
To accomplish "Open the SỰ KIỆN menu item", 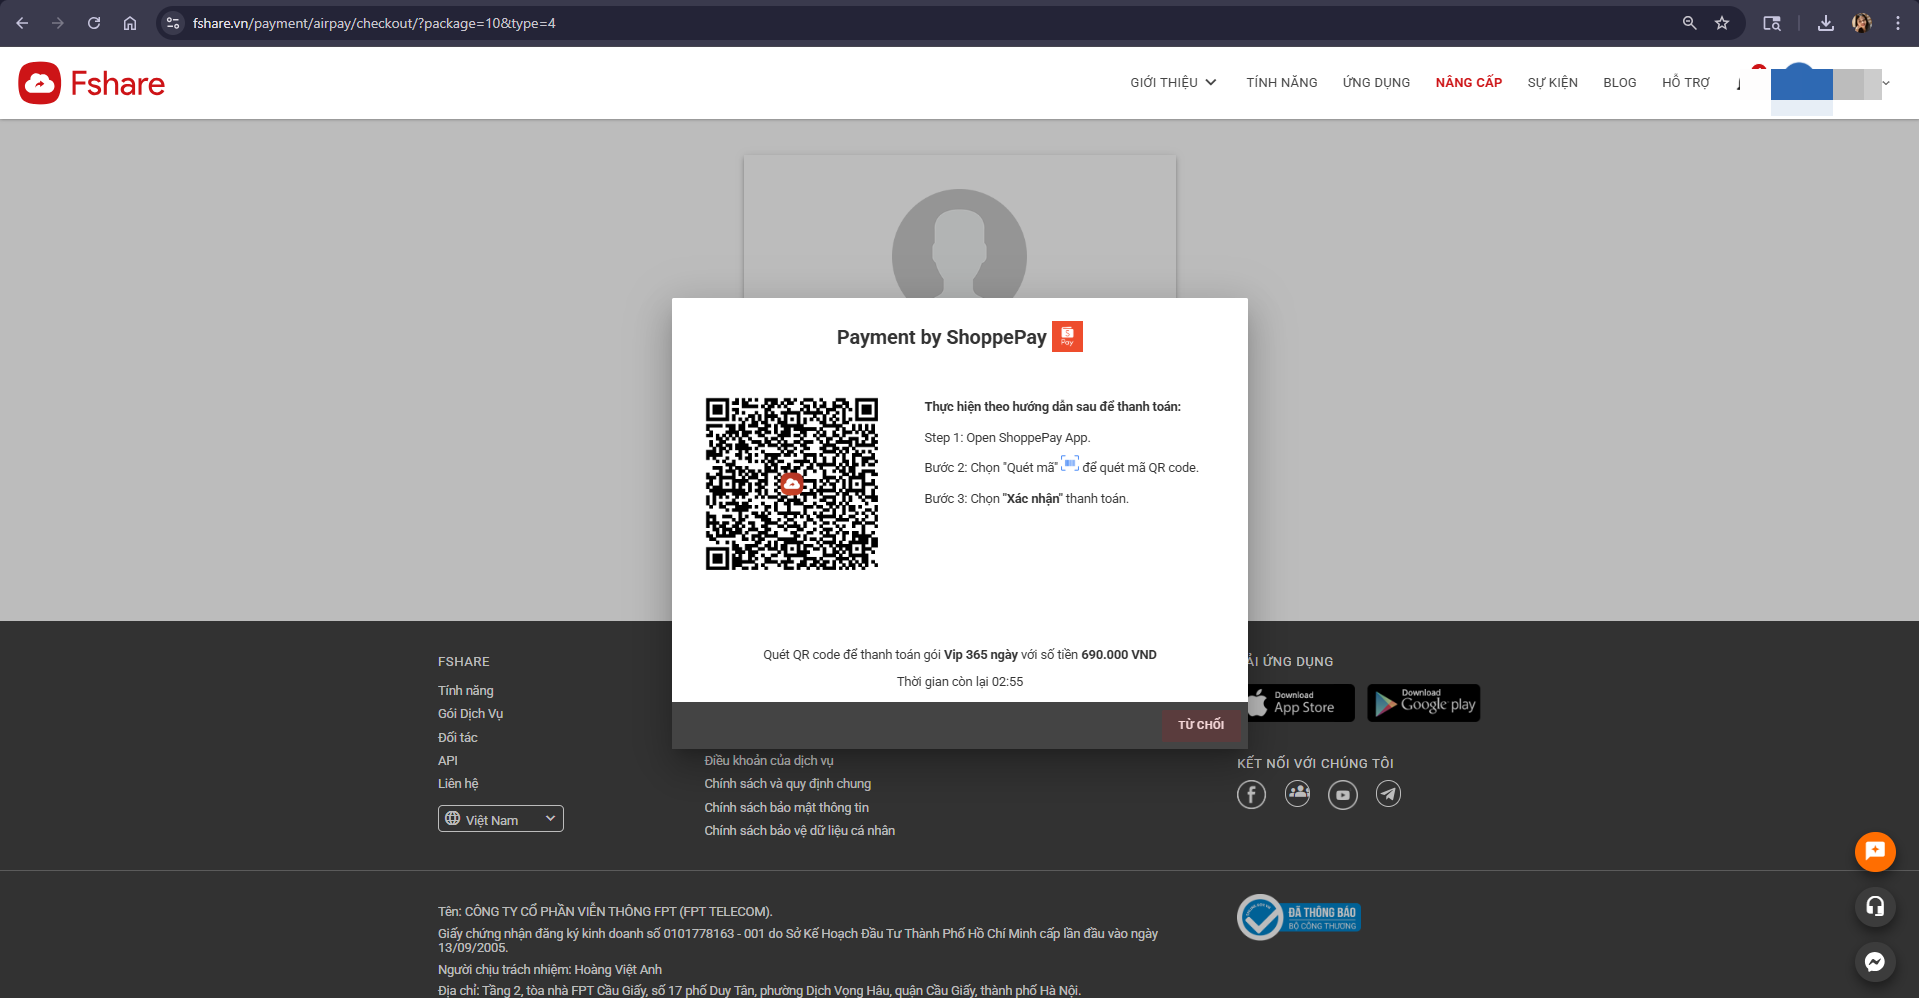I will click(x=1553, y=83).
